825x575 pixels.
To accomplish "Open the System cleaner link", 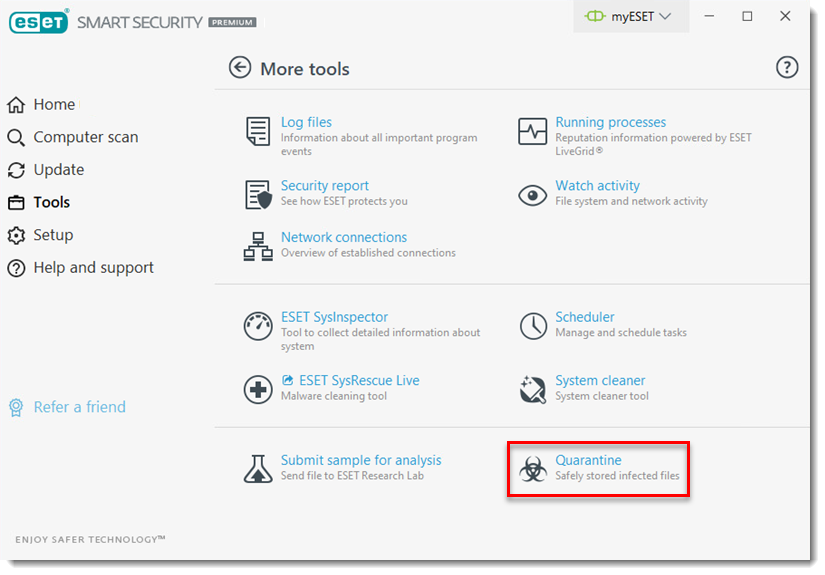I will tap(600, 380).
